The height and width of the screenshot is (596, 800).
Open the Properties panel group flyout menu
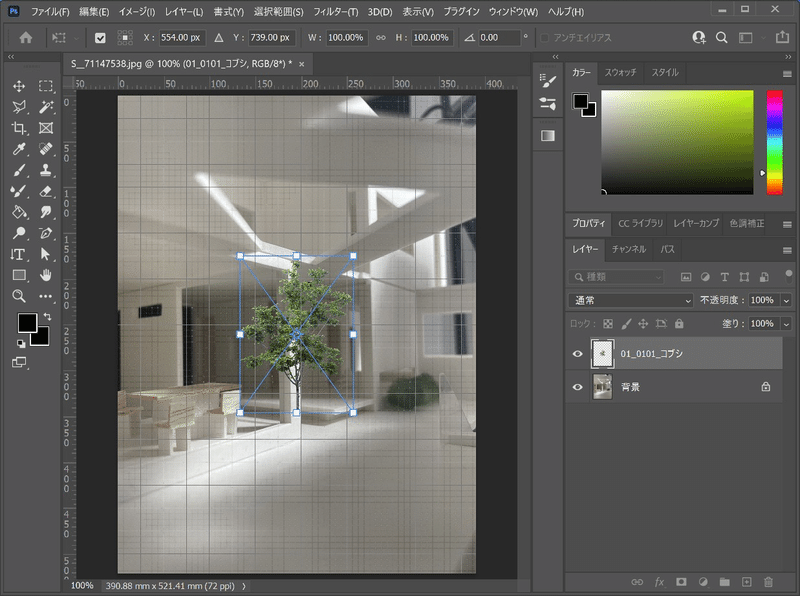tap(787, 225)
